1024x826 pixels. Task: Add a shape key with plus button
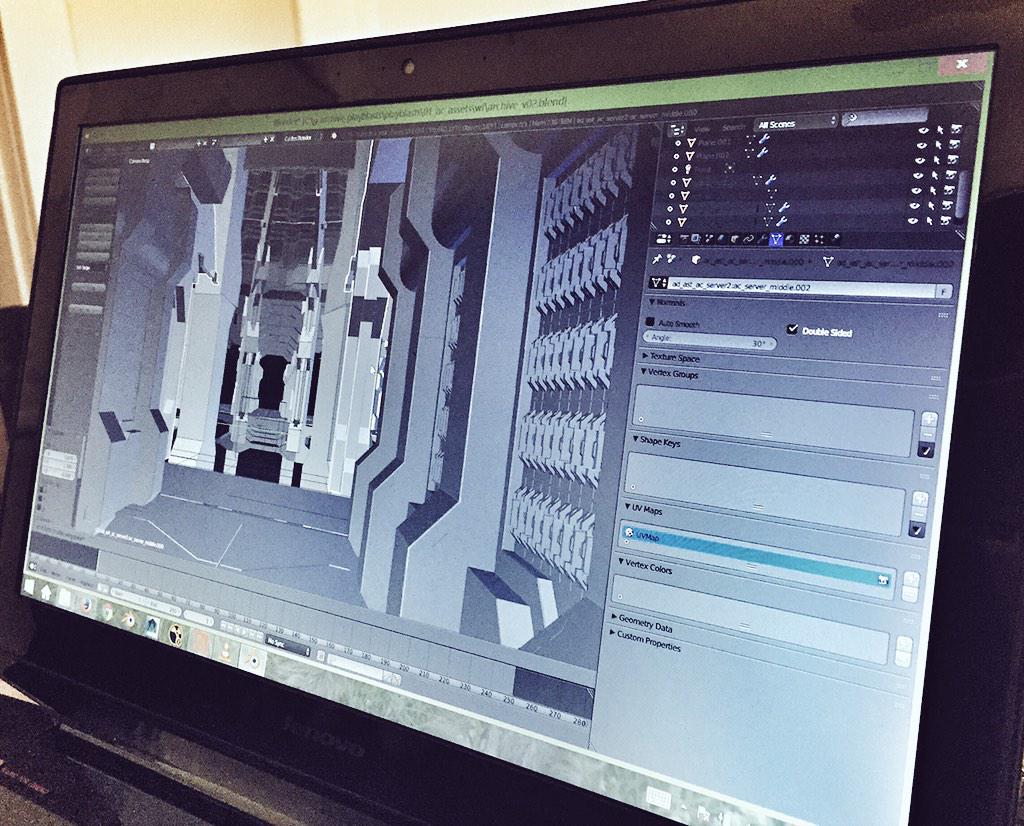tap(921, 498)
